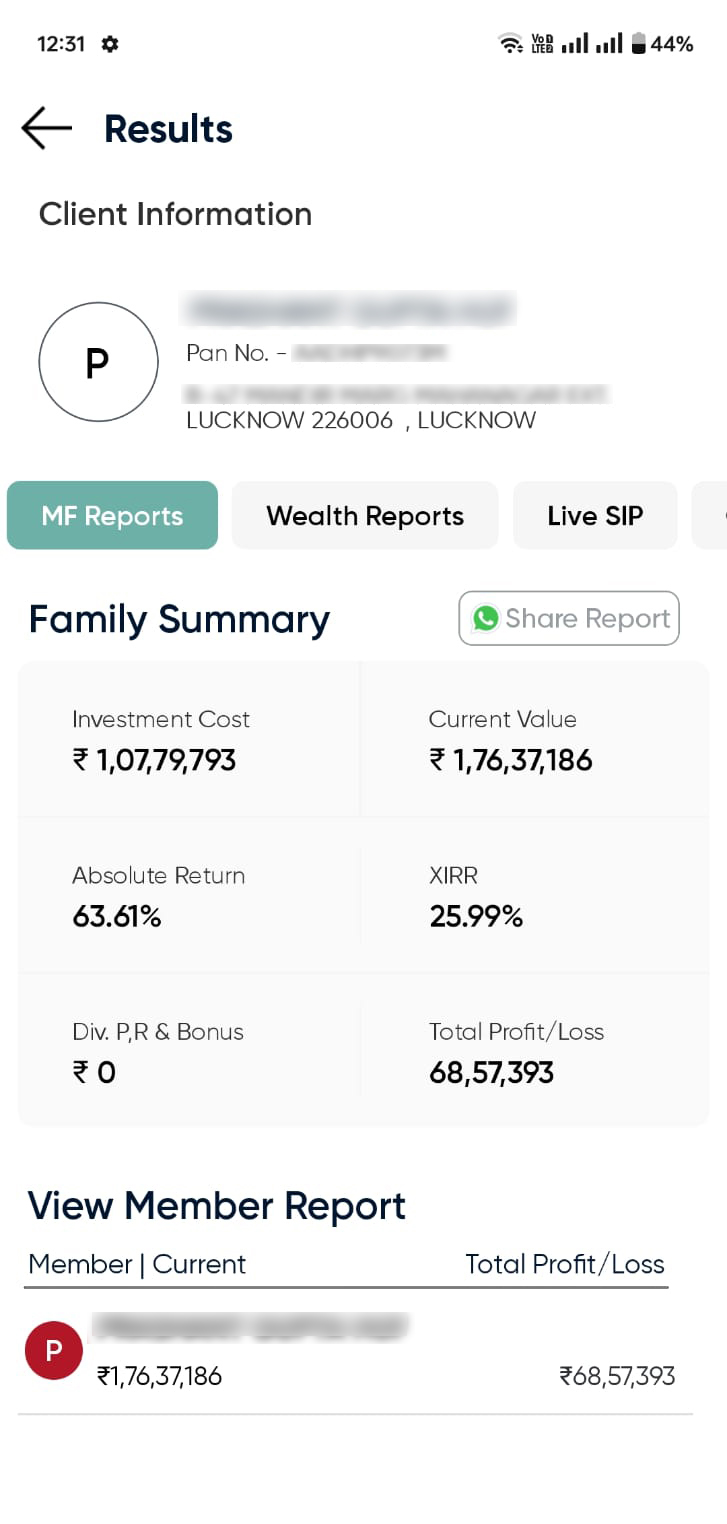Tap the WhatsApp icon in Share Report
Screen dimensions: 727x1524
coord(486,618)
